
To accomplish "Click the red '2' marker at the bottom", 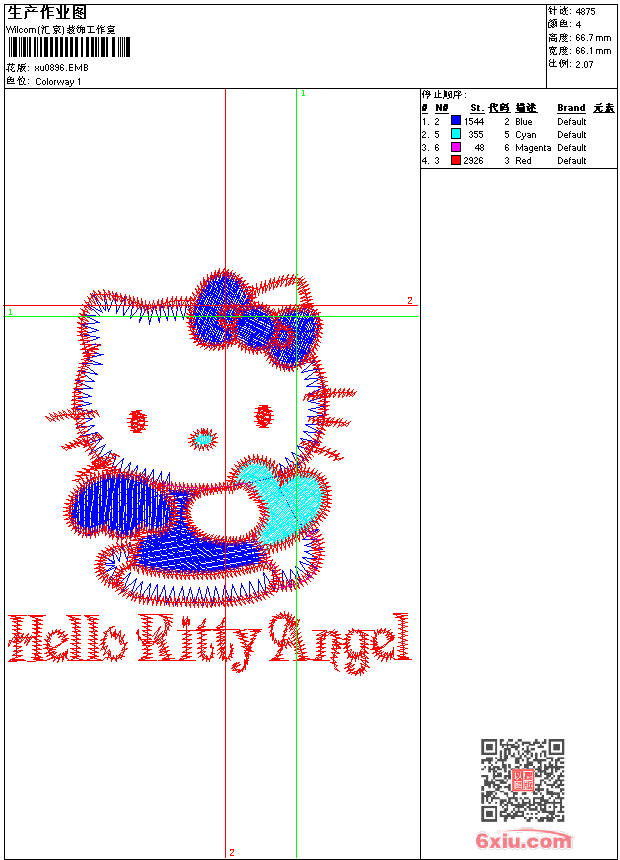I will (232, 852).
